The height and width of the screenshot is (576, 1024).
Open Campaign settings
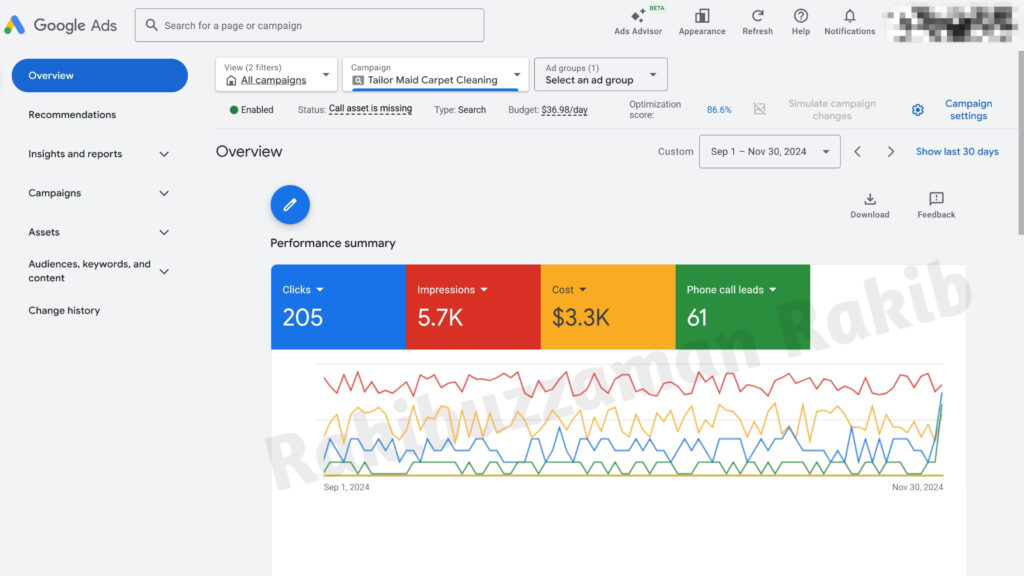[968, 110]
